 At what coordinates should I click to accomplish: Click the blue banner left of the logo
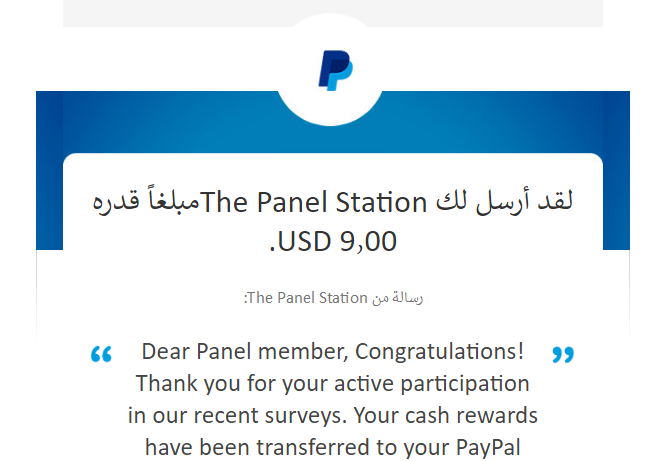coord(150,122)
